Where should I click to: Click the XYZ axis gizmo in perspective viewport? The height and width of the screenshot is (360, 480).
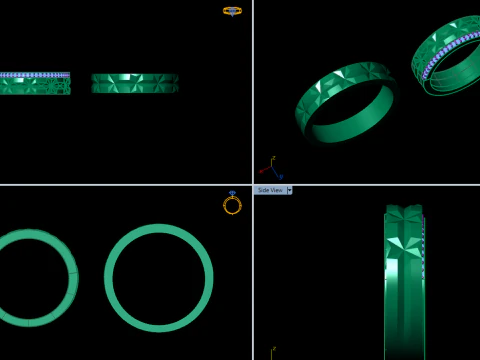[x=272, y=168]
